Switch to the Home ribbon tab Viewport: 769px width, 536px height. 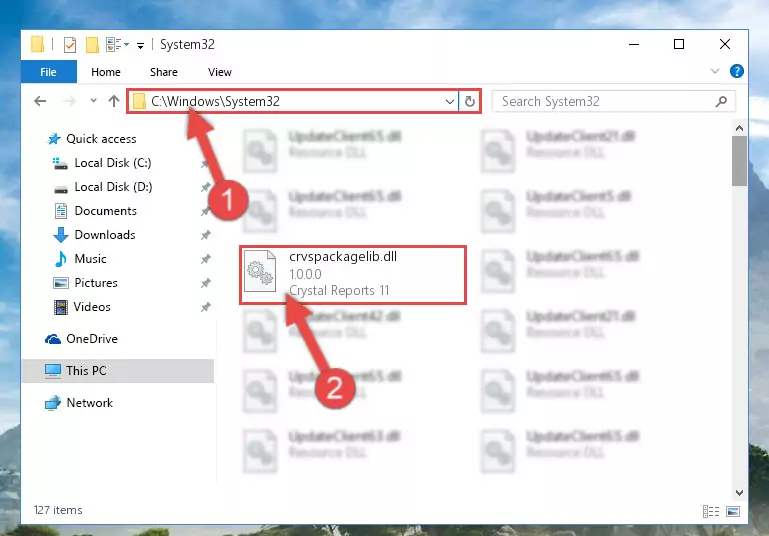pyautogui.click(x=106, y=72)
